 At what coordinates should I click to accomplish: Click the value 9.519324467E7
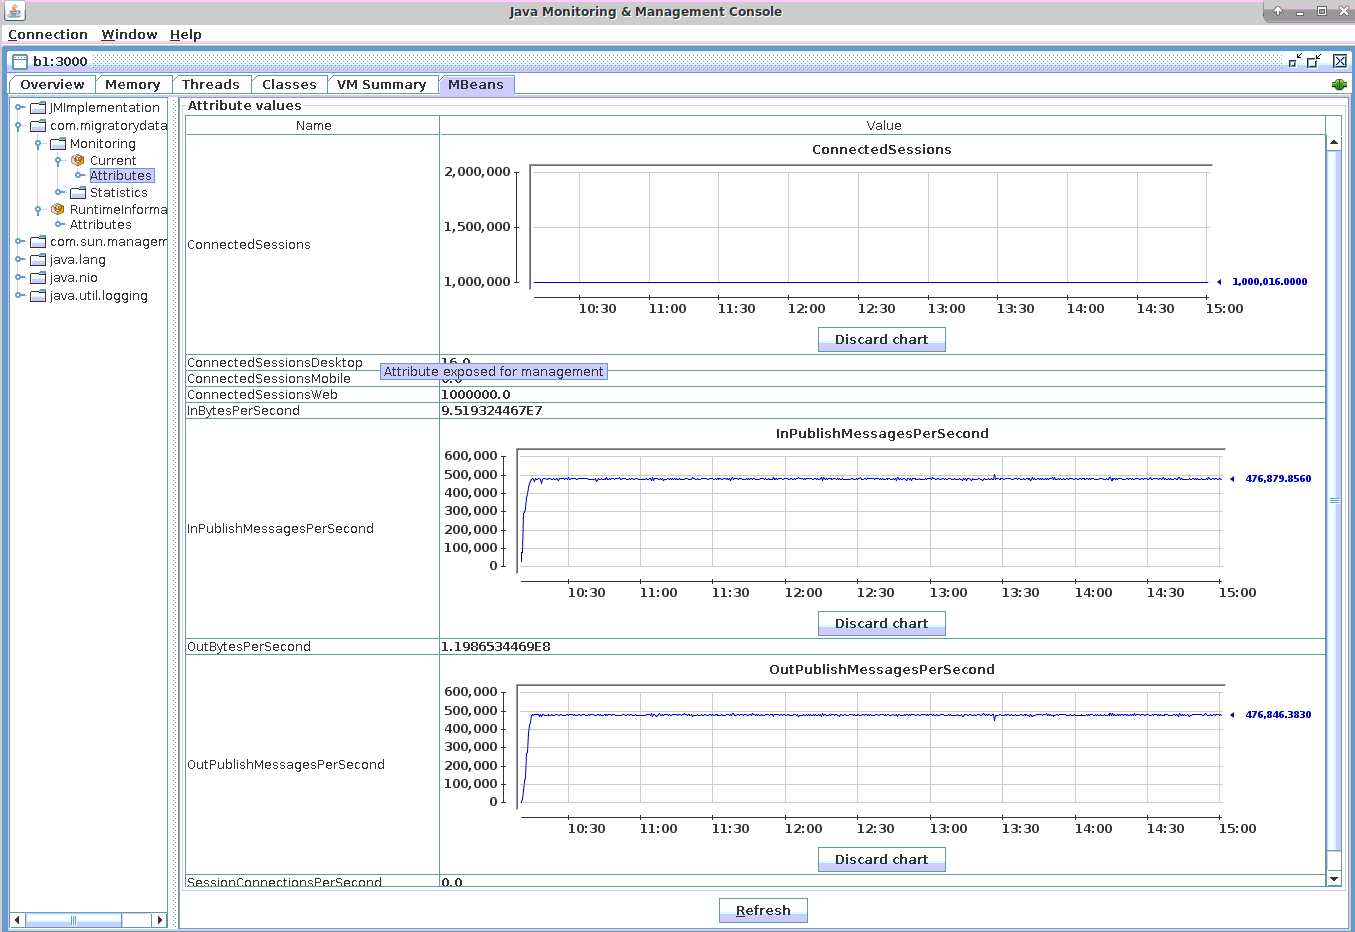(x=492, y=411)
